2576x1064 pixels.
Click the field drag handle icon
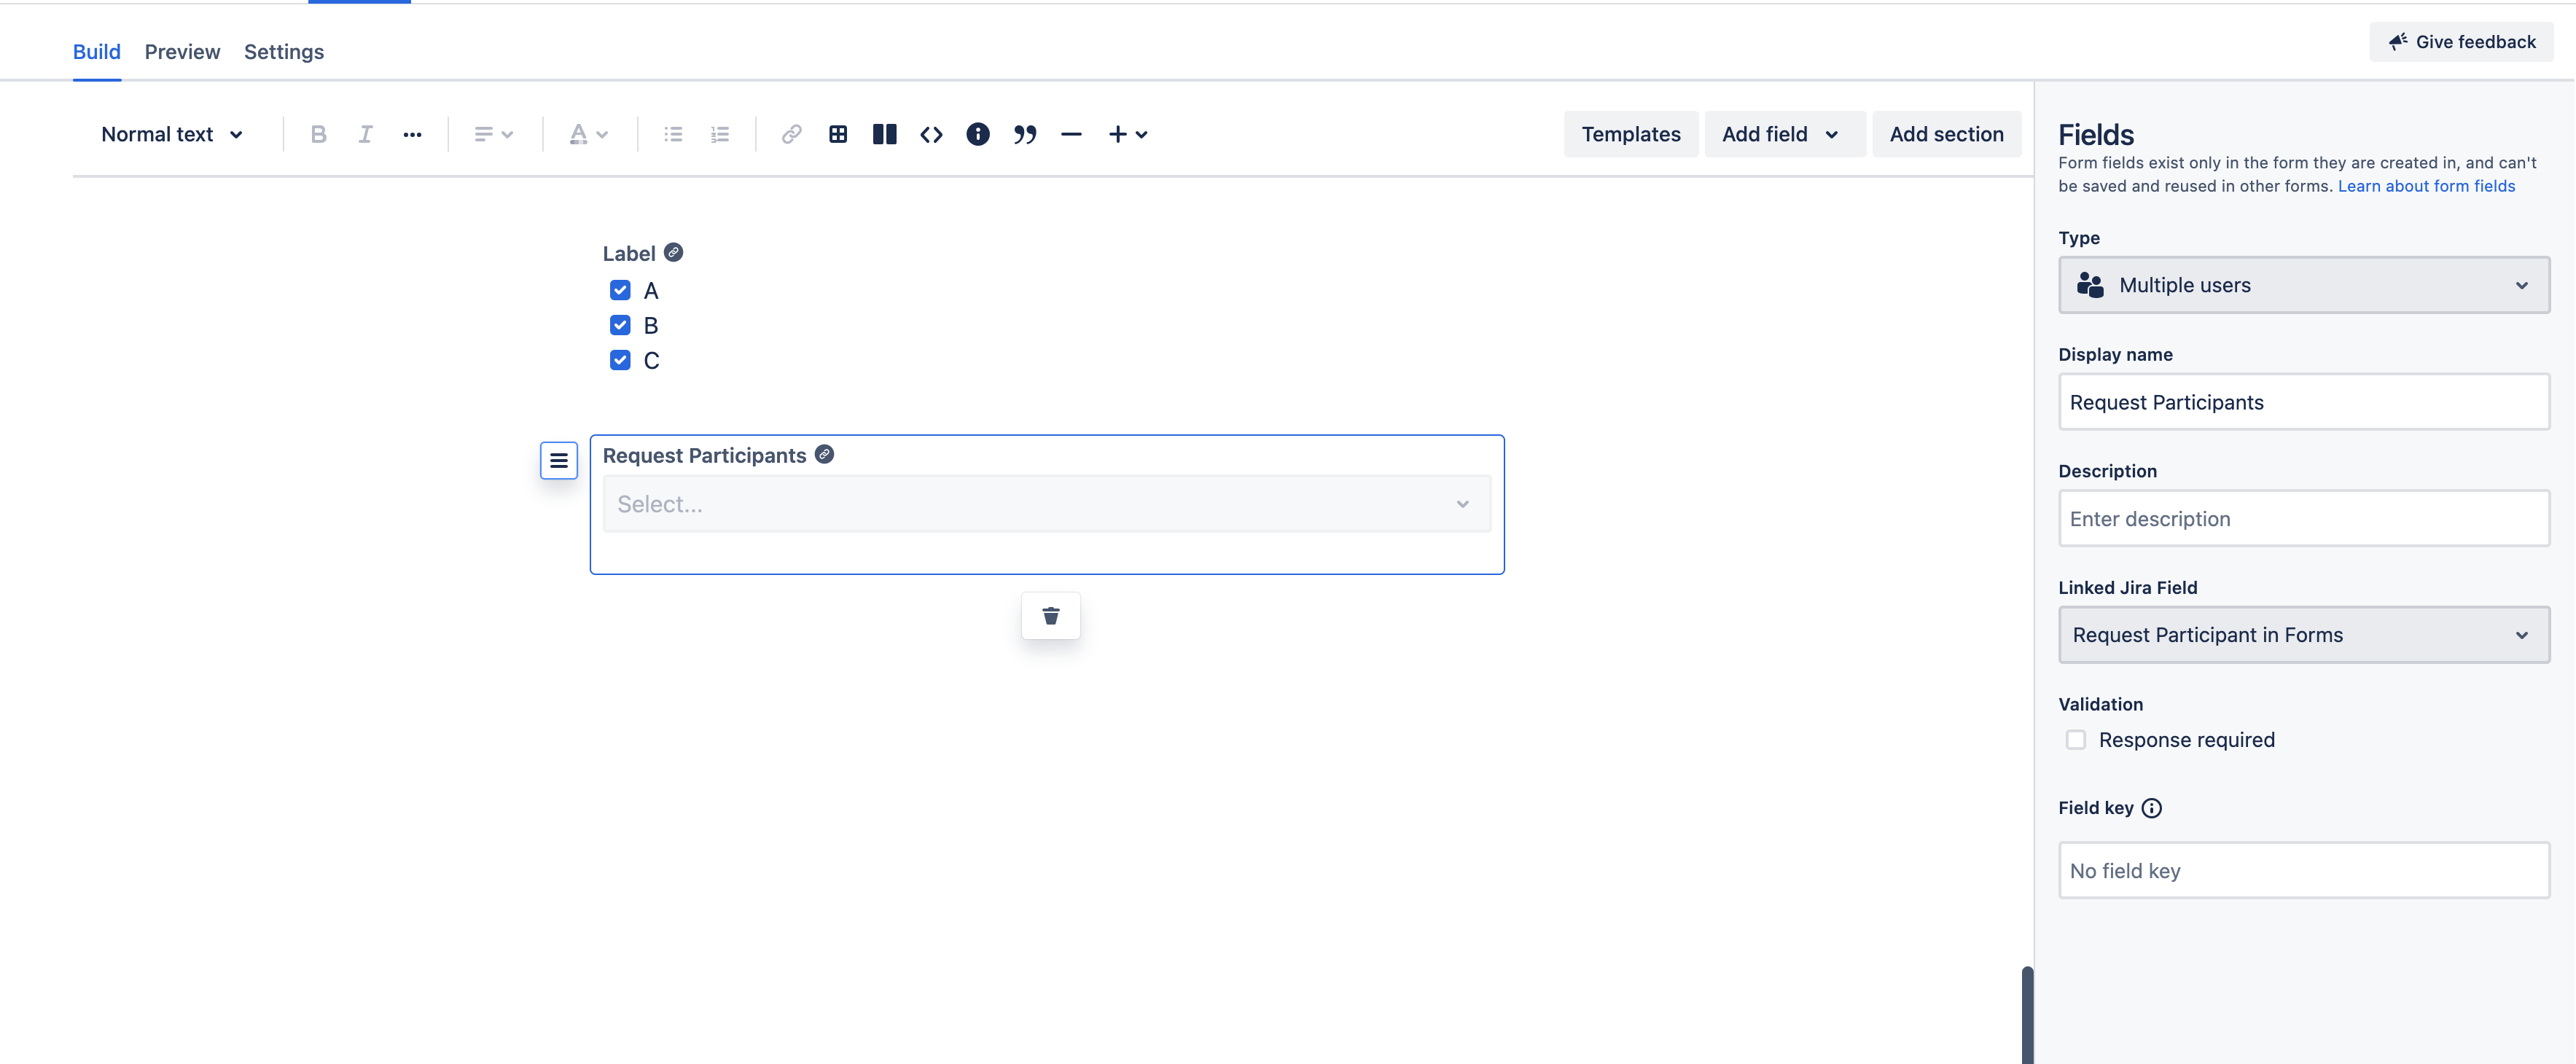click(x=559, y=460)
